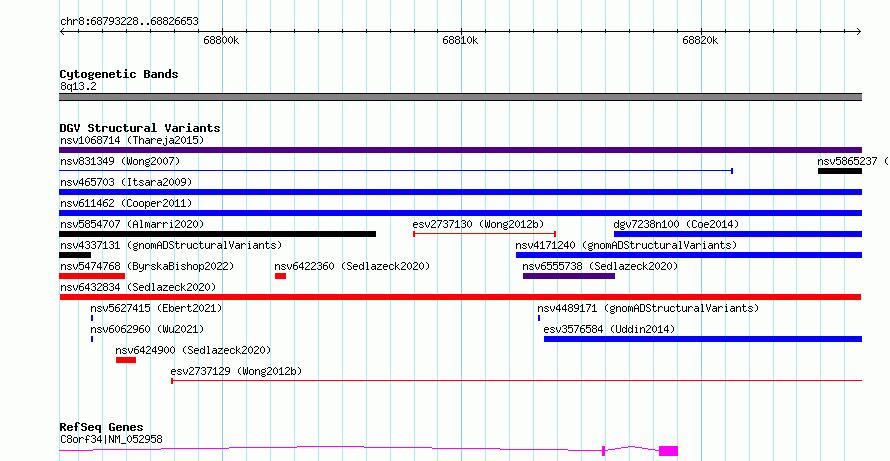Click the ruler's right arrowhead
The image size is (890, 461).
(859, 32)
